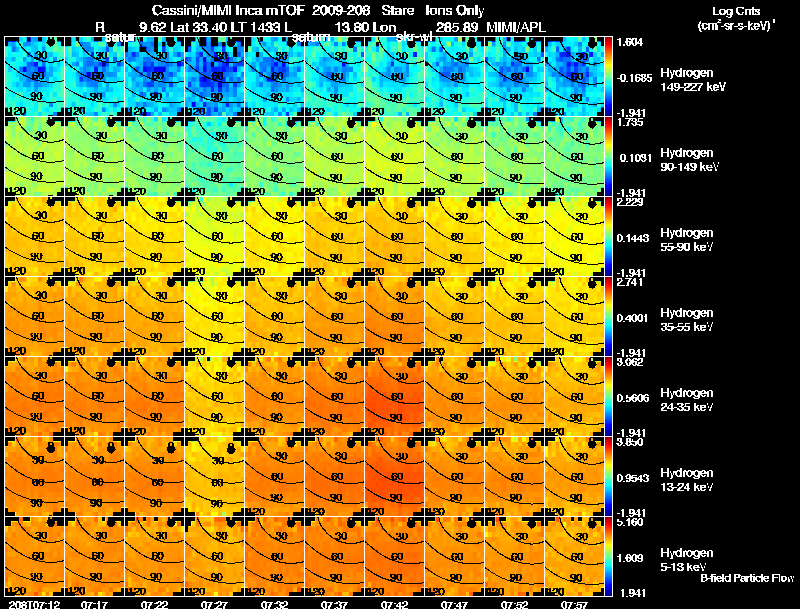
Task: Select the 13-24 keV panel at 07:17
Action: tap(94, 477)
